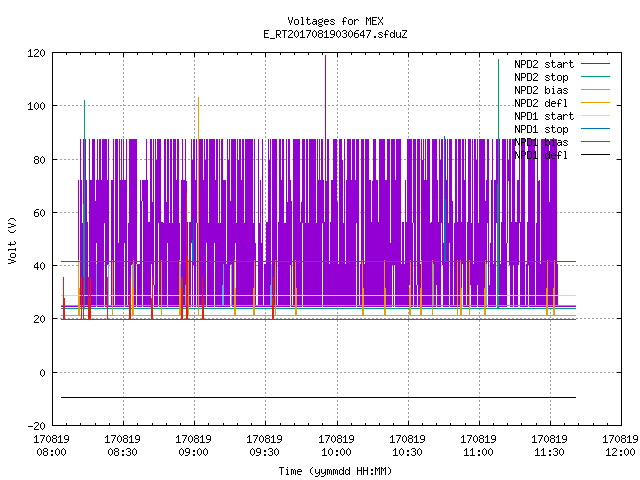Select the file name E_RT20170819030647.sfduZ
The width and height of the screenshot is (640, 480).
(335, 34)
